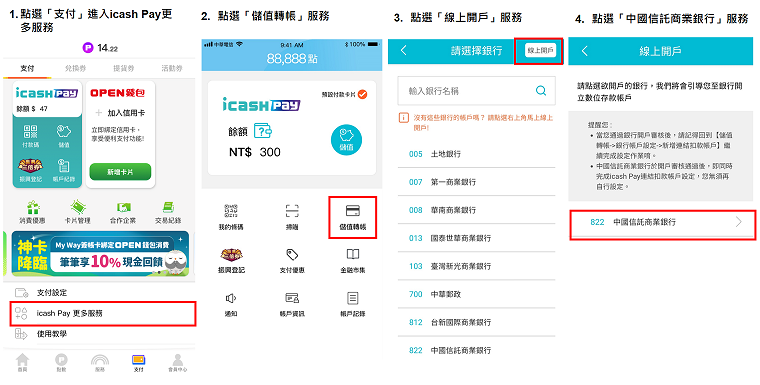Tap the round teal 儲值 button
The width and height of the screenshot is (760, 385).
(x=346, y=140)
